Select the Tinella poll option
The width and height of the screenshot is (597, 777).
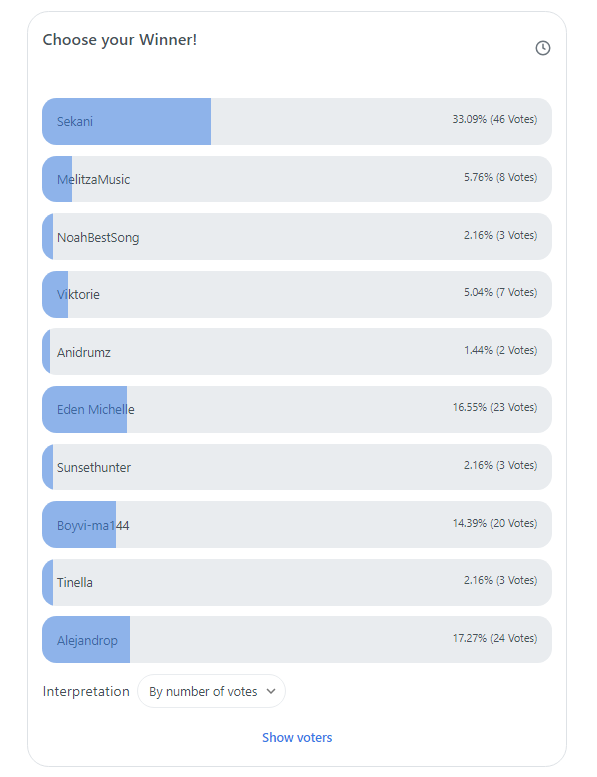pos(297,582)
